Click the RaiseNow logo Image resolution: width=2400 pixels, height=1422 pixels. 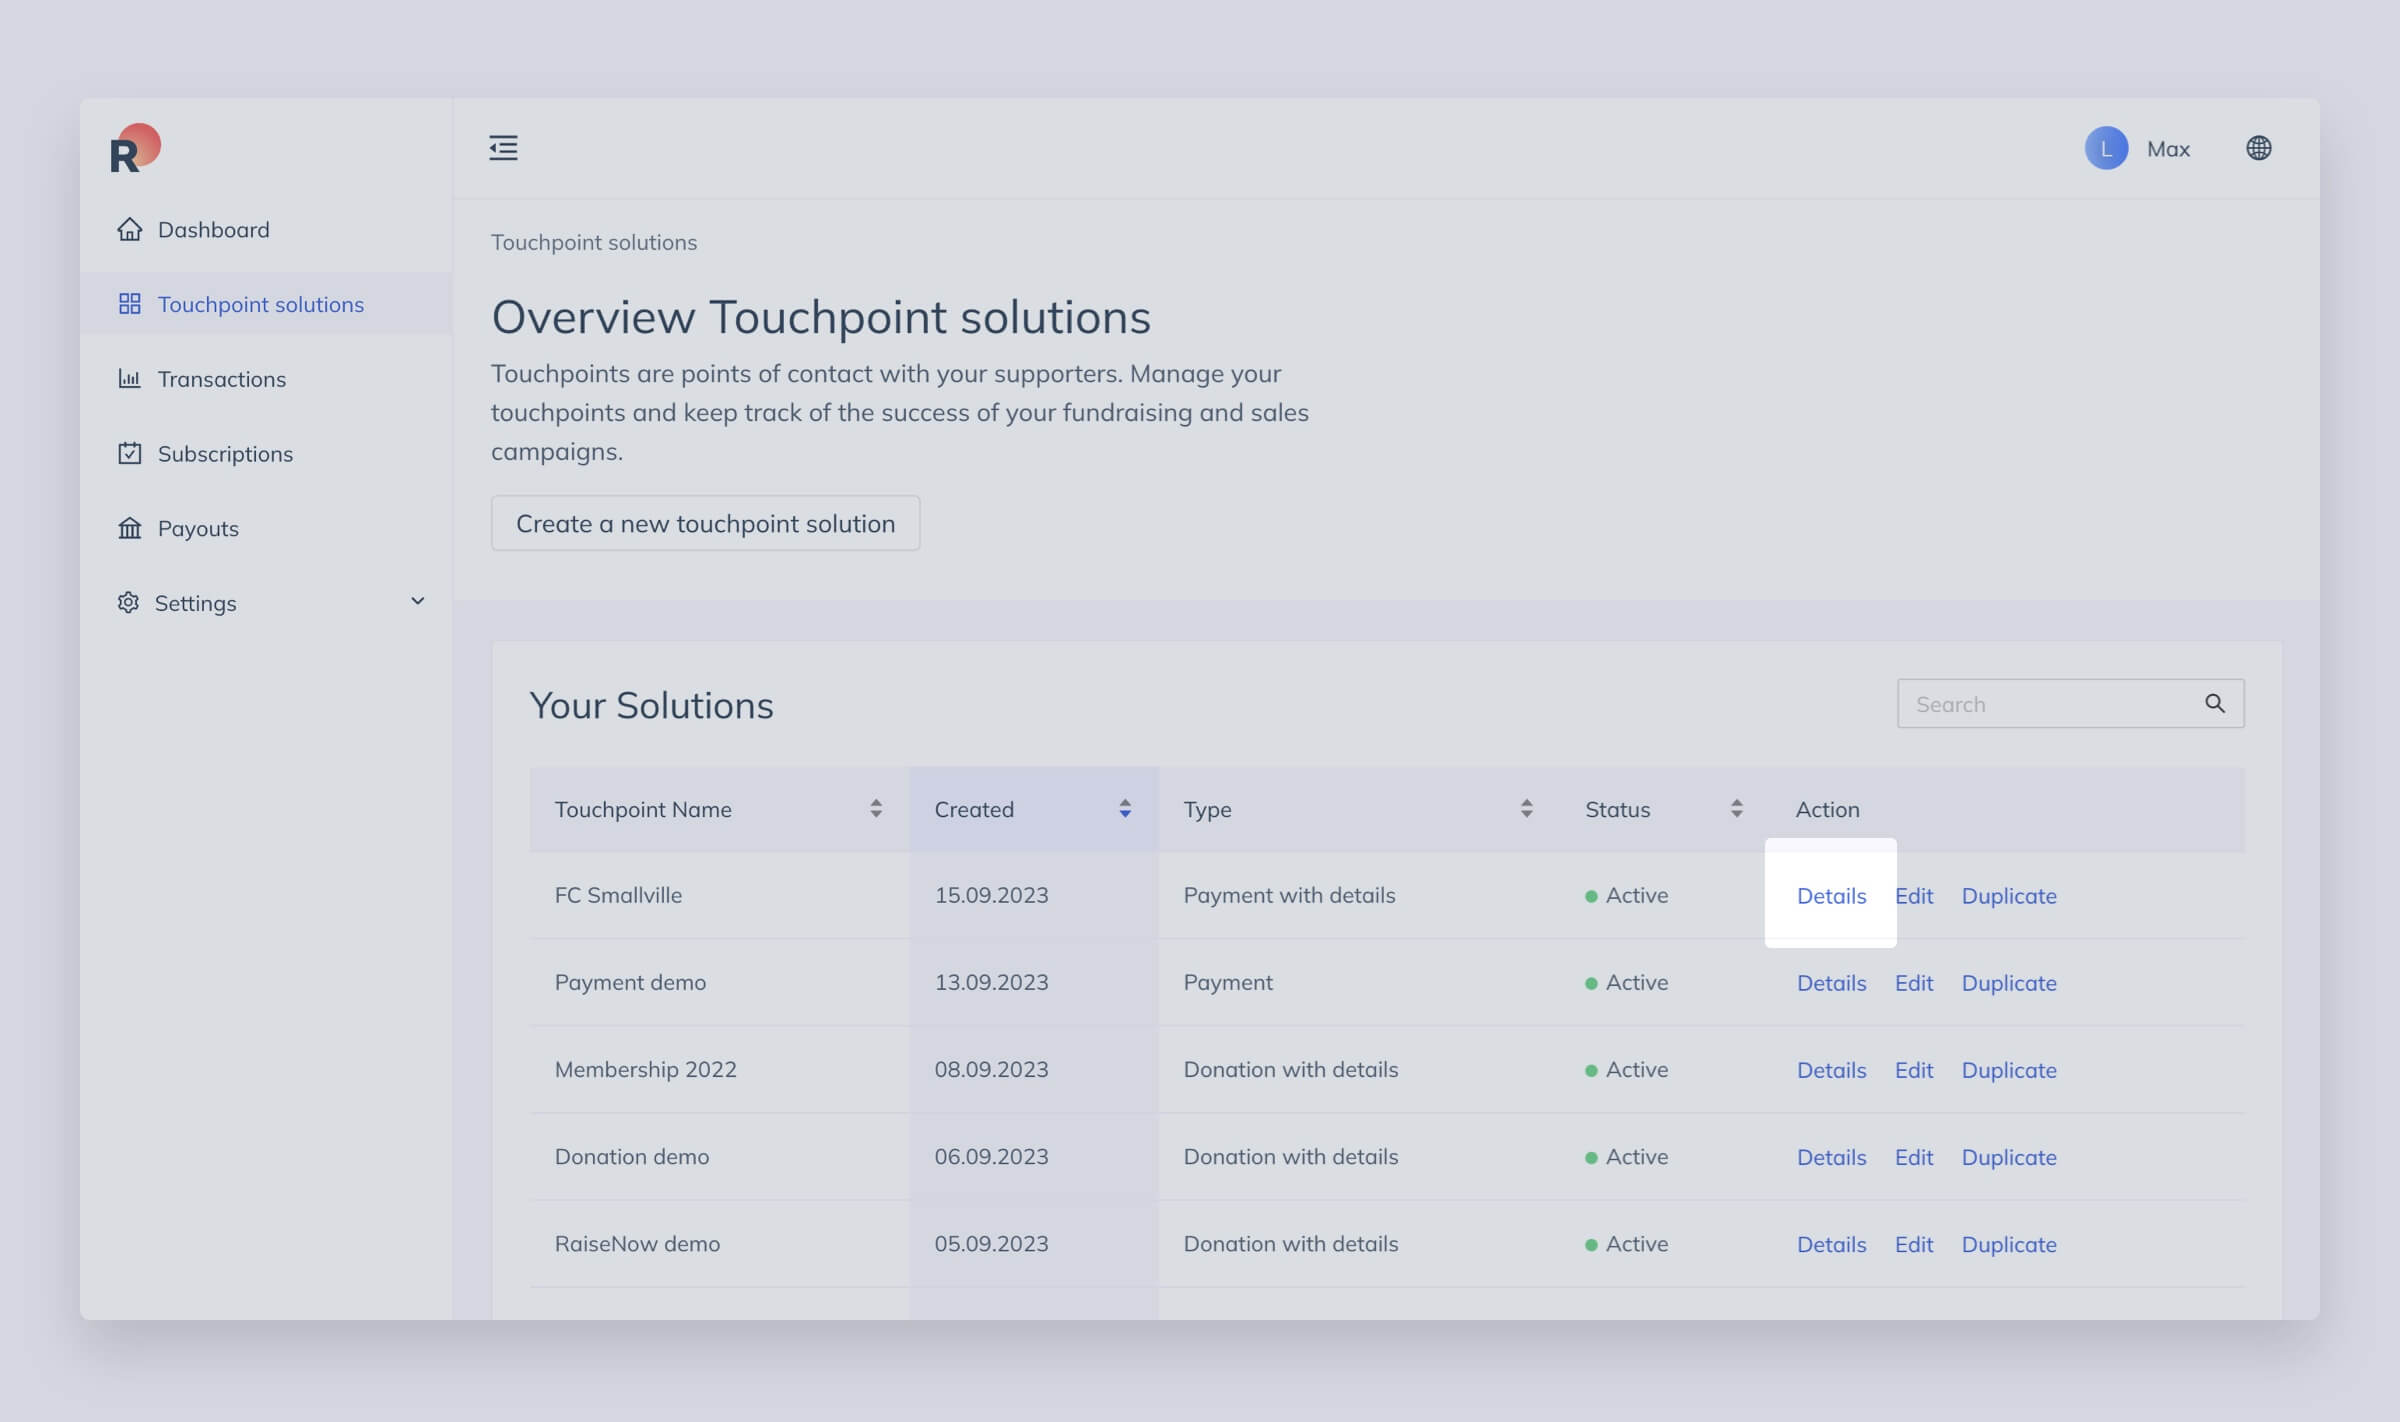[135, 148]
